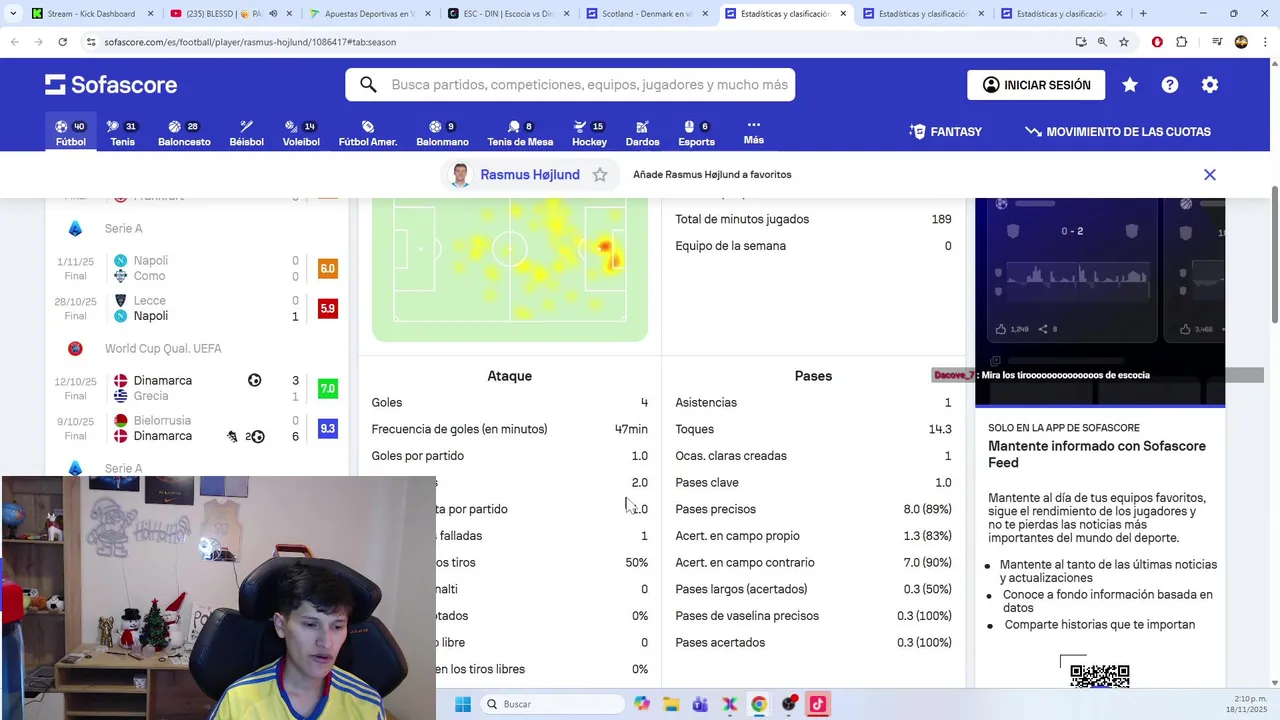Image resolution: width=1280 pixels, height=720 pixels.
Task: Click the Sofascore Feed video preview
Action: click(x=1100, y=300)
